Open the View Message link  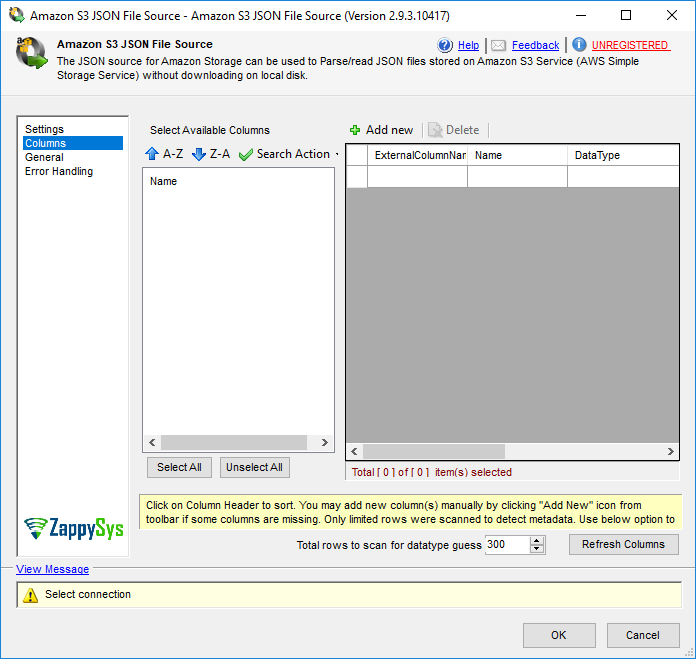point(52,569)
